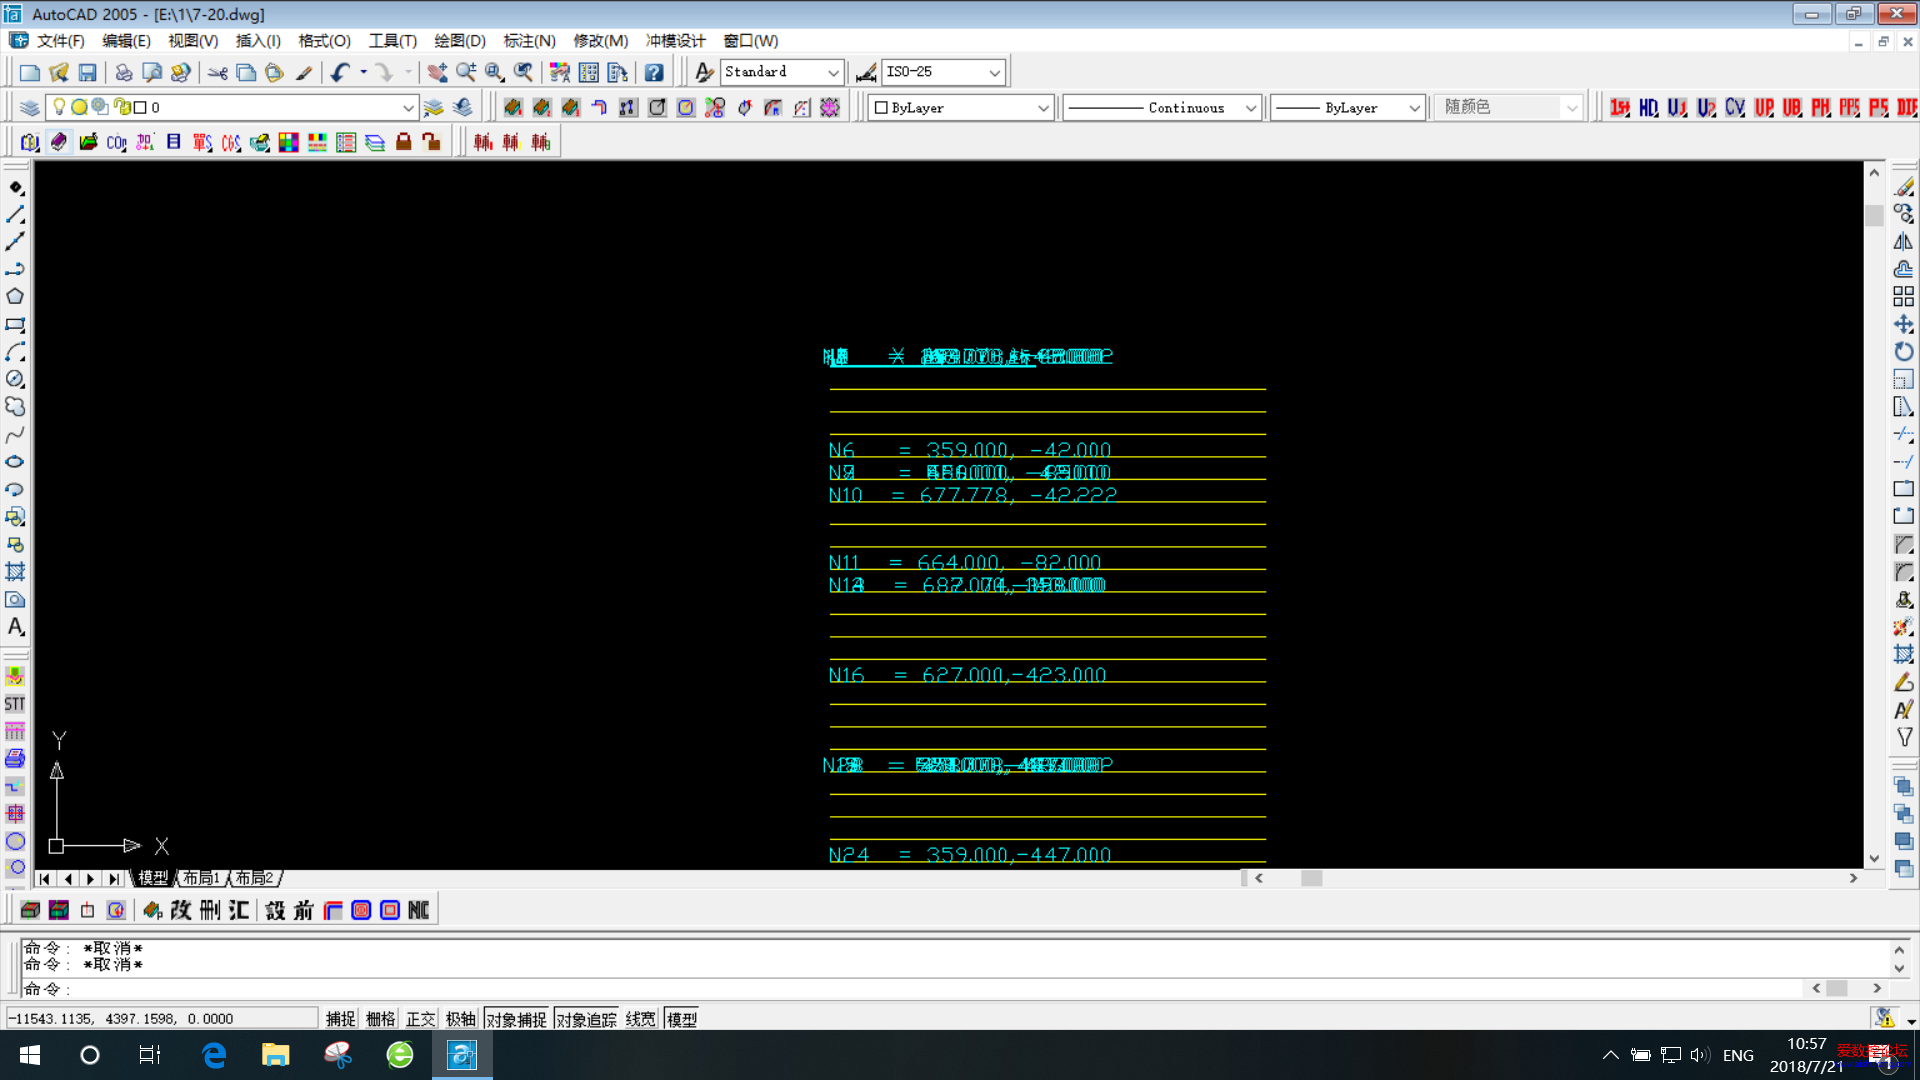Click the NC icon in bottom toolbar
Screen dimensions: 1920x1080
(419, 910)
